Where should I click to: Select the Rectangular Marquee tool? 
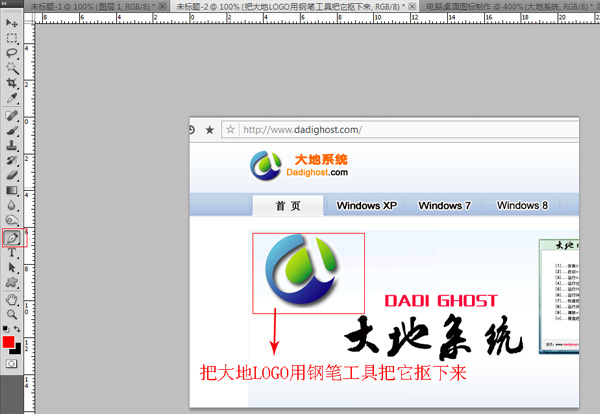(x=12, y=38)
